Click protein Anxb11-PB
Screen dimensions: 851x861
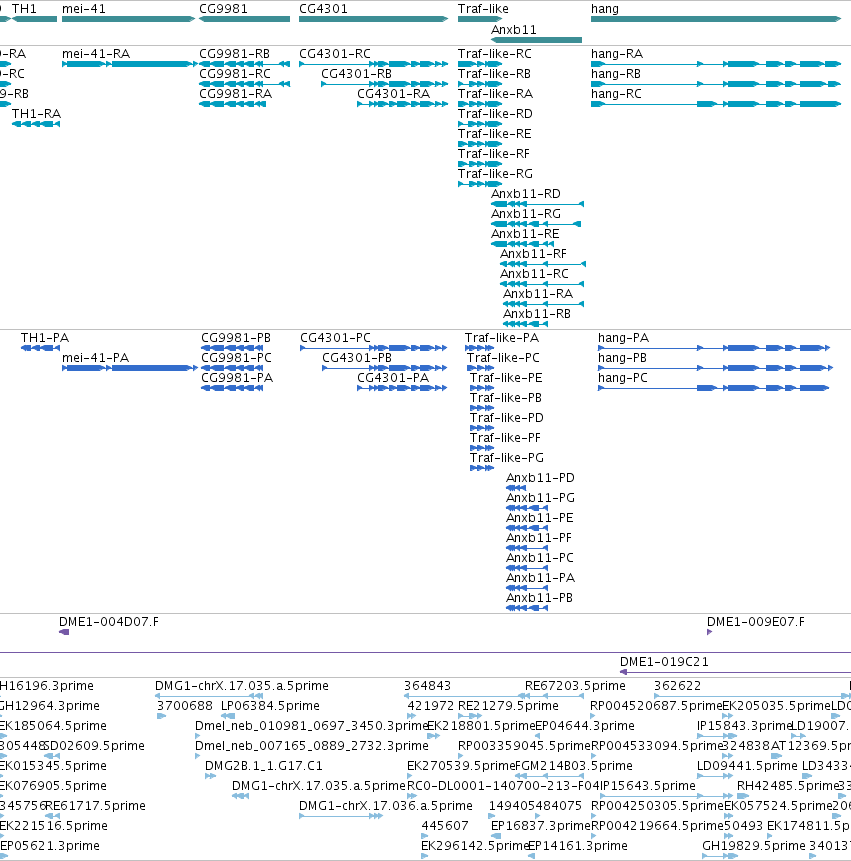[x=527, y=608]
